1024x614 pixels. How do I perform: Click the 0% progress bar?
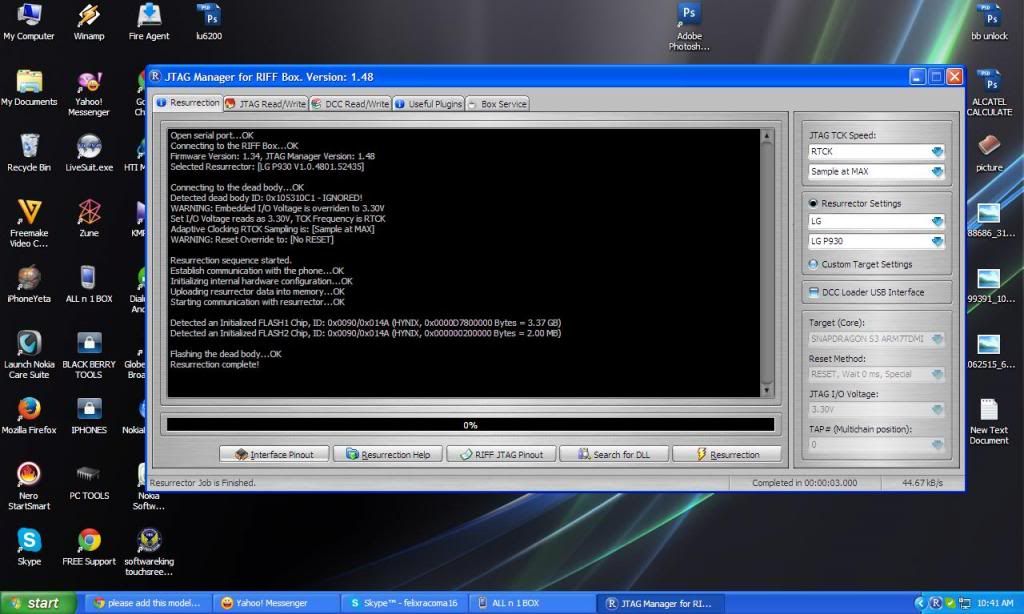(x=470, y=425)
